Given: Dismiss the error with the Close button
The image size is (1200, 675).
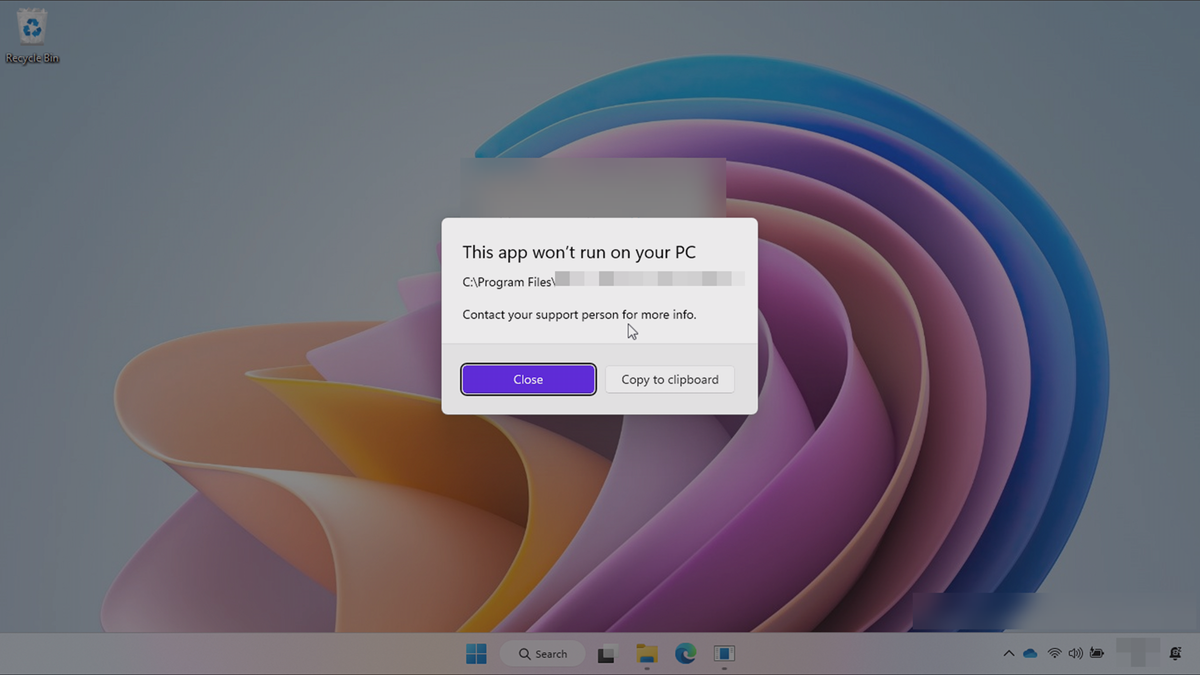Looking at the screenshot, I should pyautogui.click(x=528, y=379).
